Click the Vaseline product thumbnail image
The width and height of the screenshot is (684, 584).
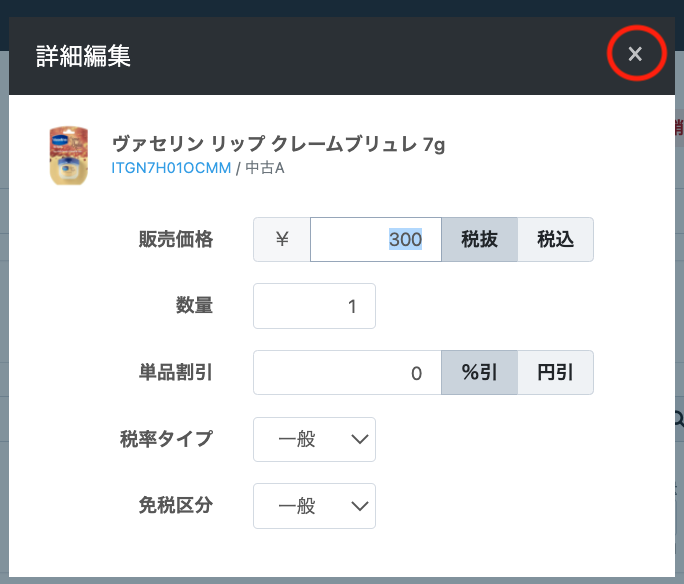point(68,155)
